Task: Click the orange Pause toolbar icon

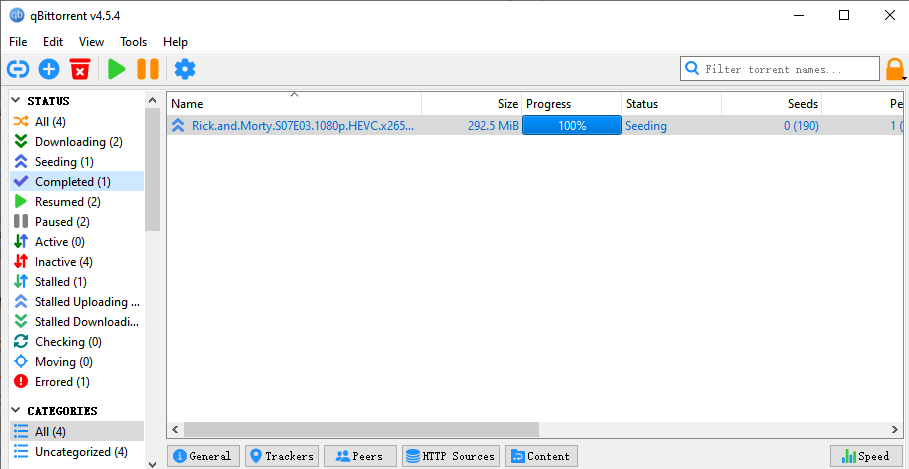Action: coord(148,69)
